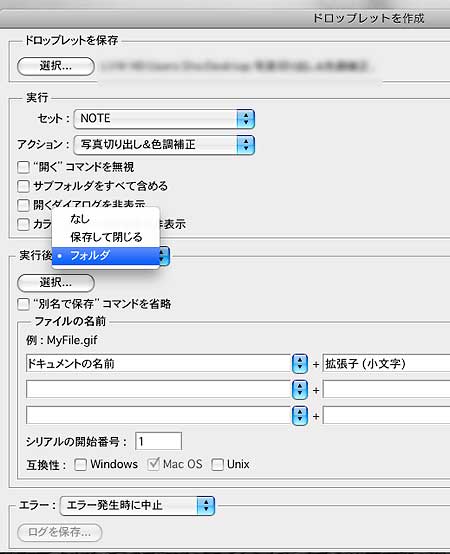Click the empty second-row left filename field
Viewport: 450px width, 554px height.
tap(159, 390)
